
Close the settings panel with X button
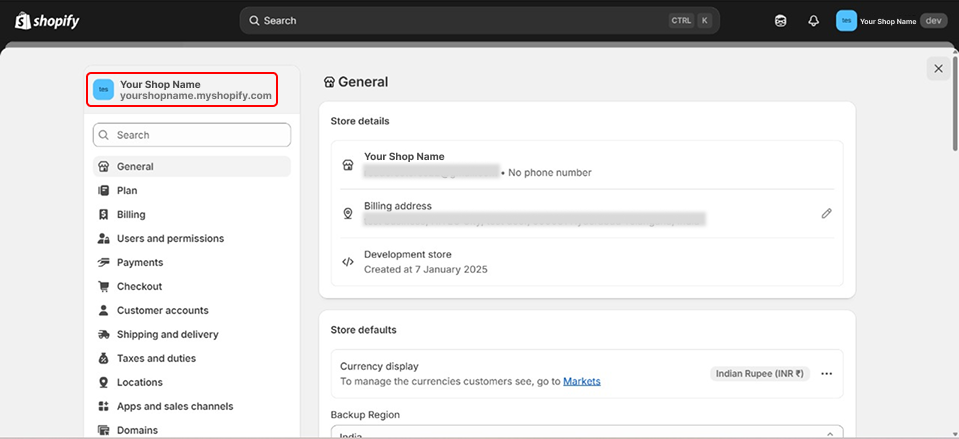click(937, 68)
